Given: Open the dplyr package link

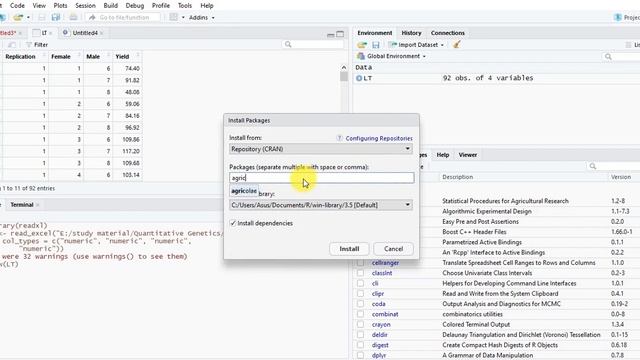Looking at the screenshot, I should click(379, 355).
